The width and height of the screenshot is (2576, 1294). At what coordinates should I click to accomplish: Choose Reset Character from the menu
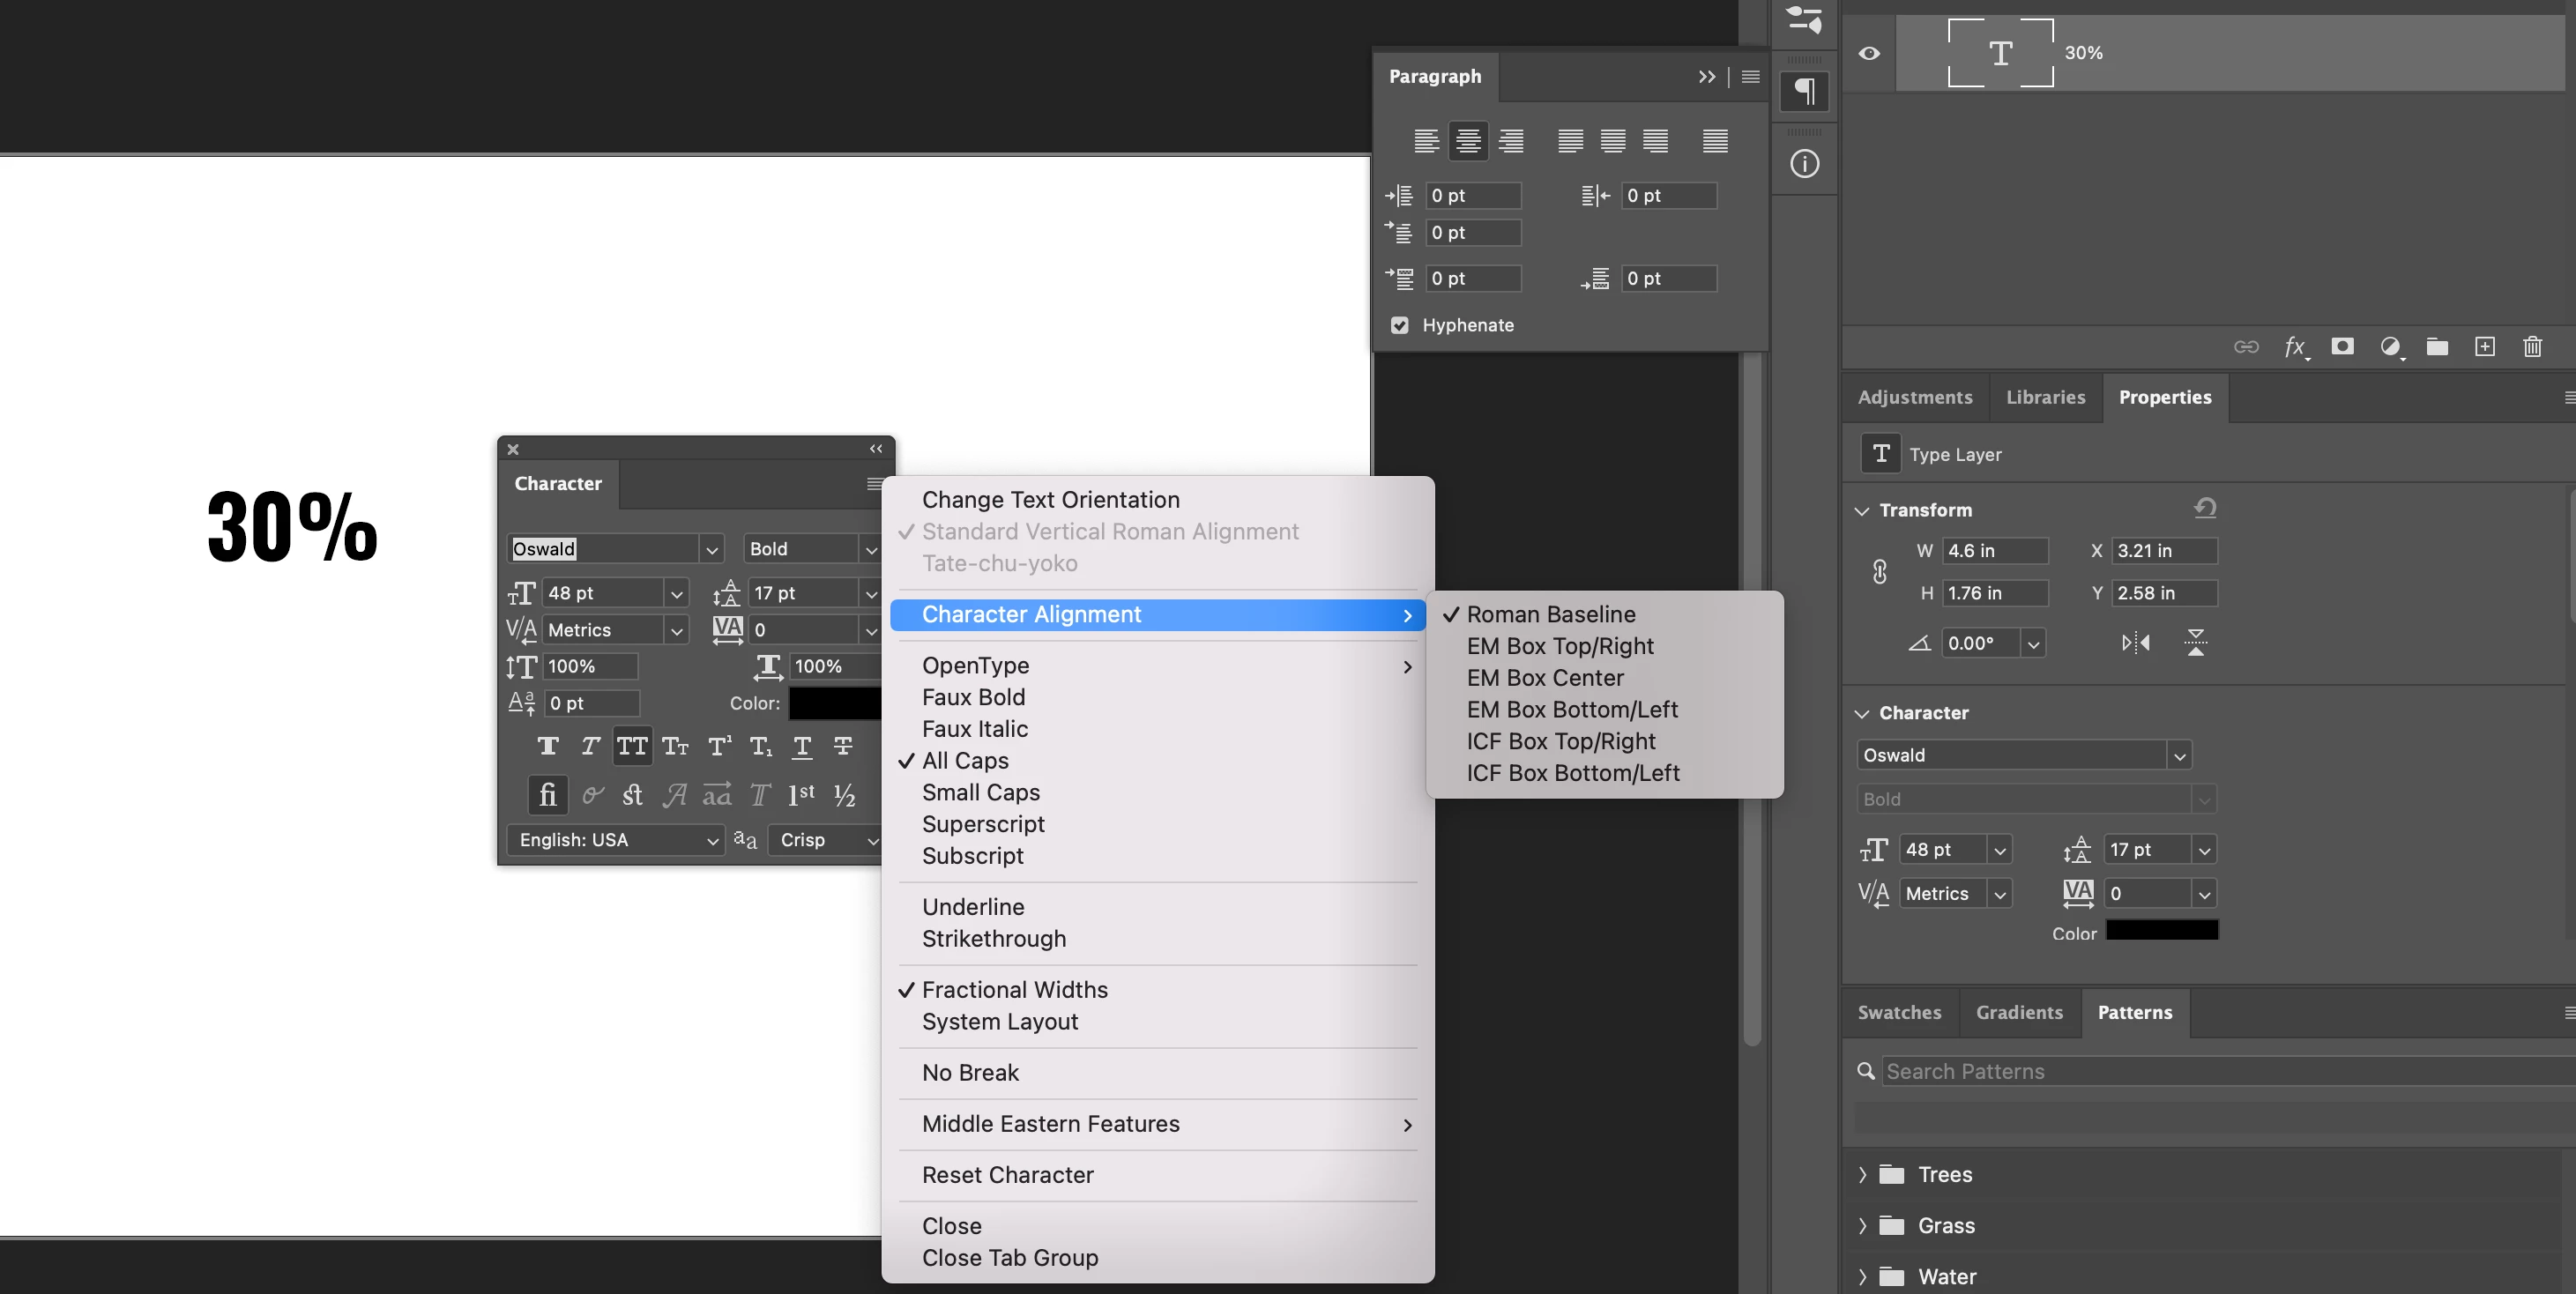coord(1007,1174)
